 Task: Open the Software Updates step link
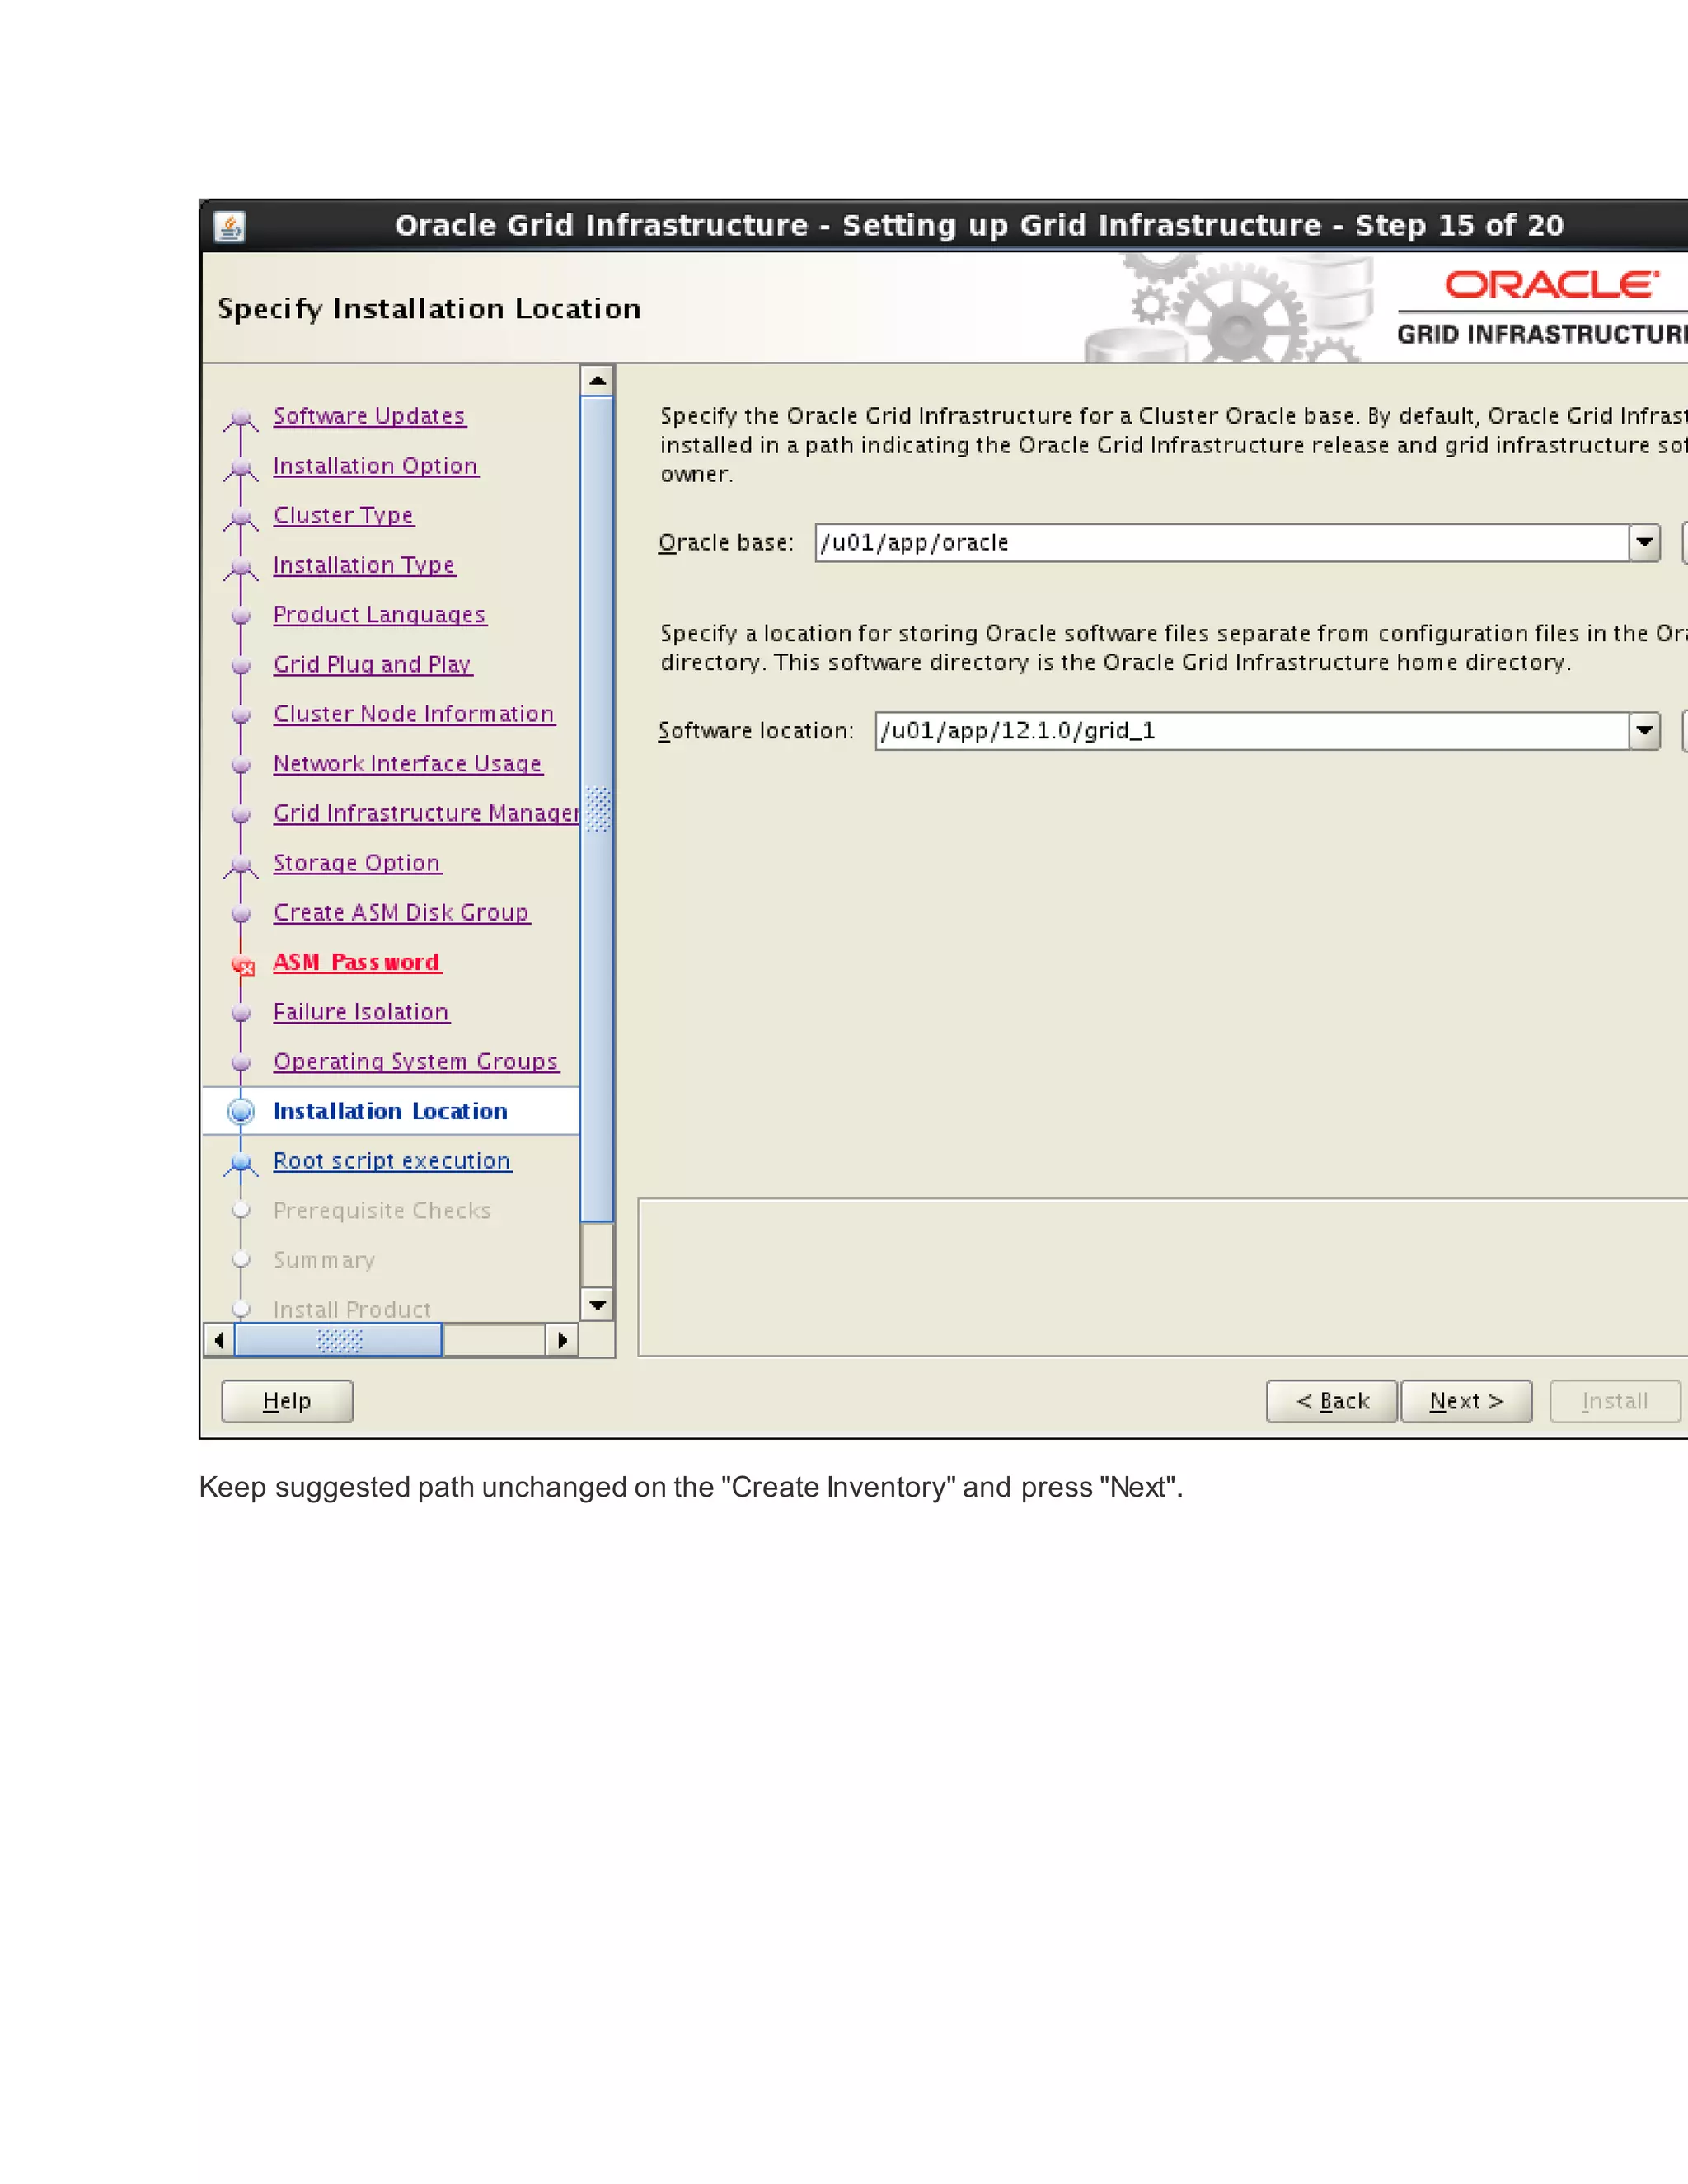click(x=369, y=416)
